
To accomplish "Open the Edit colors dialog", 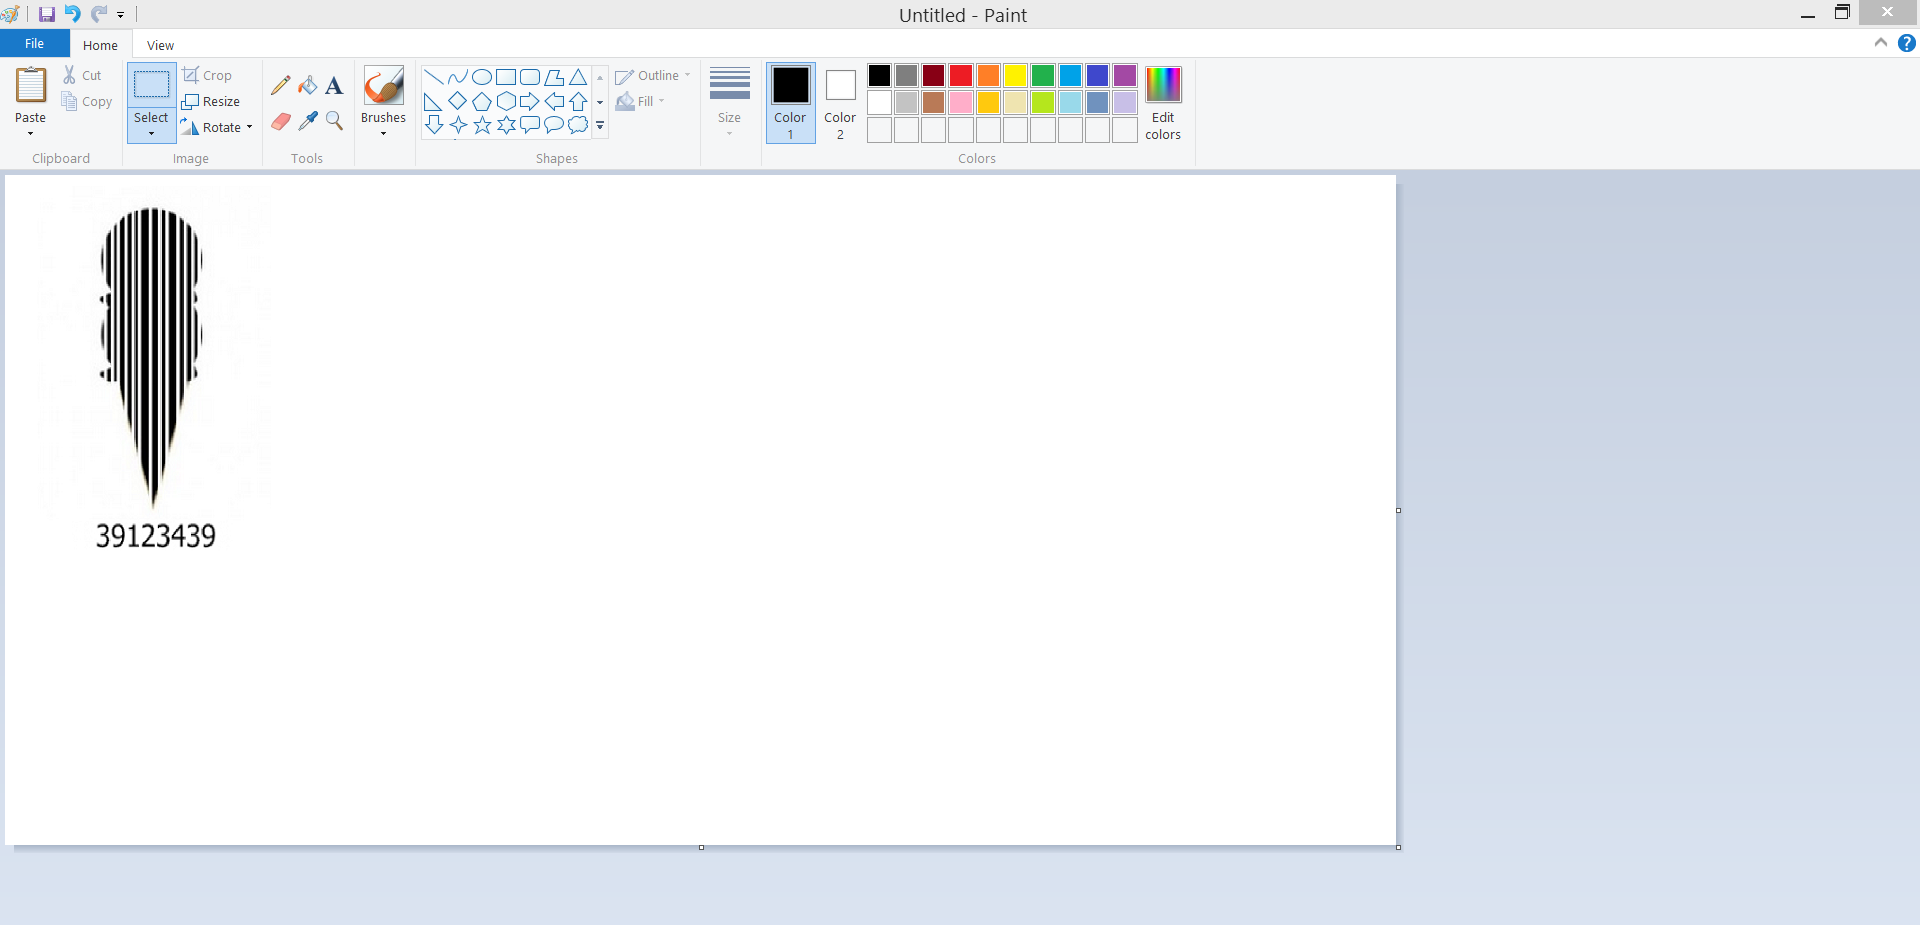I will pos(1163,103).
